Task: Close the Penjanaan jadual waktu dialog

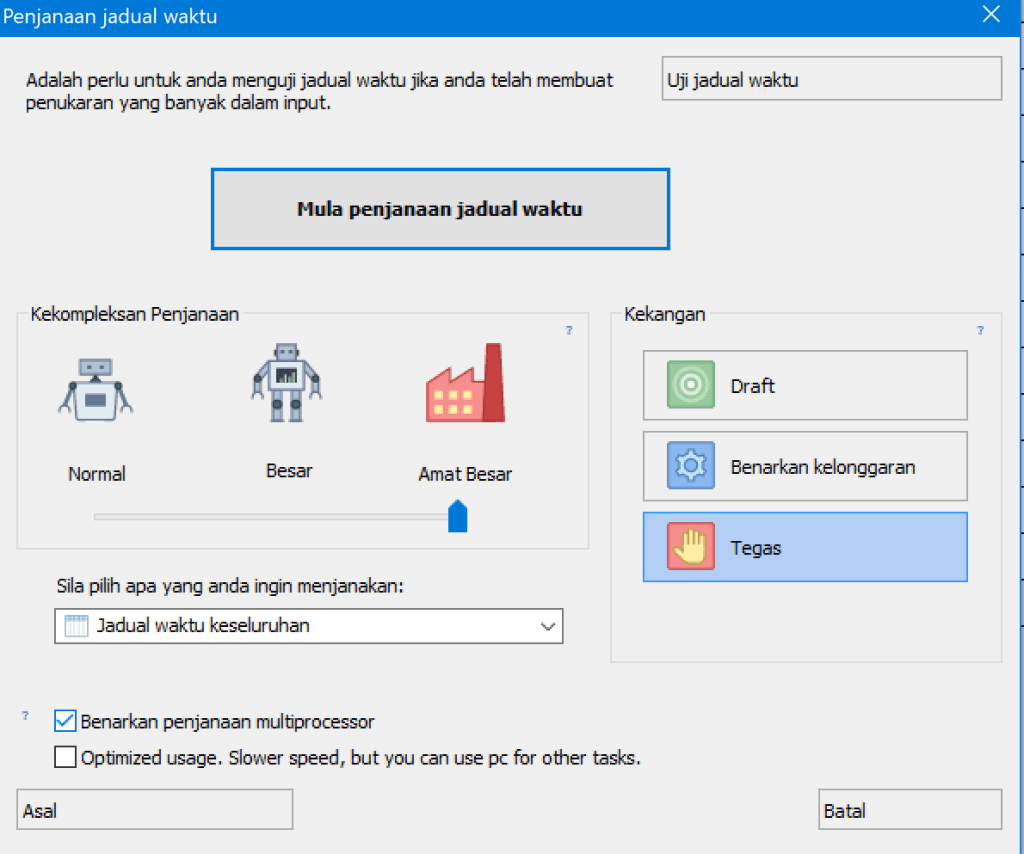Action: point(991,14)
